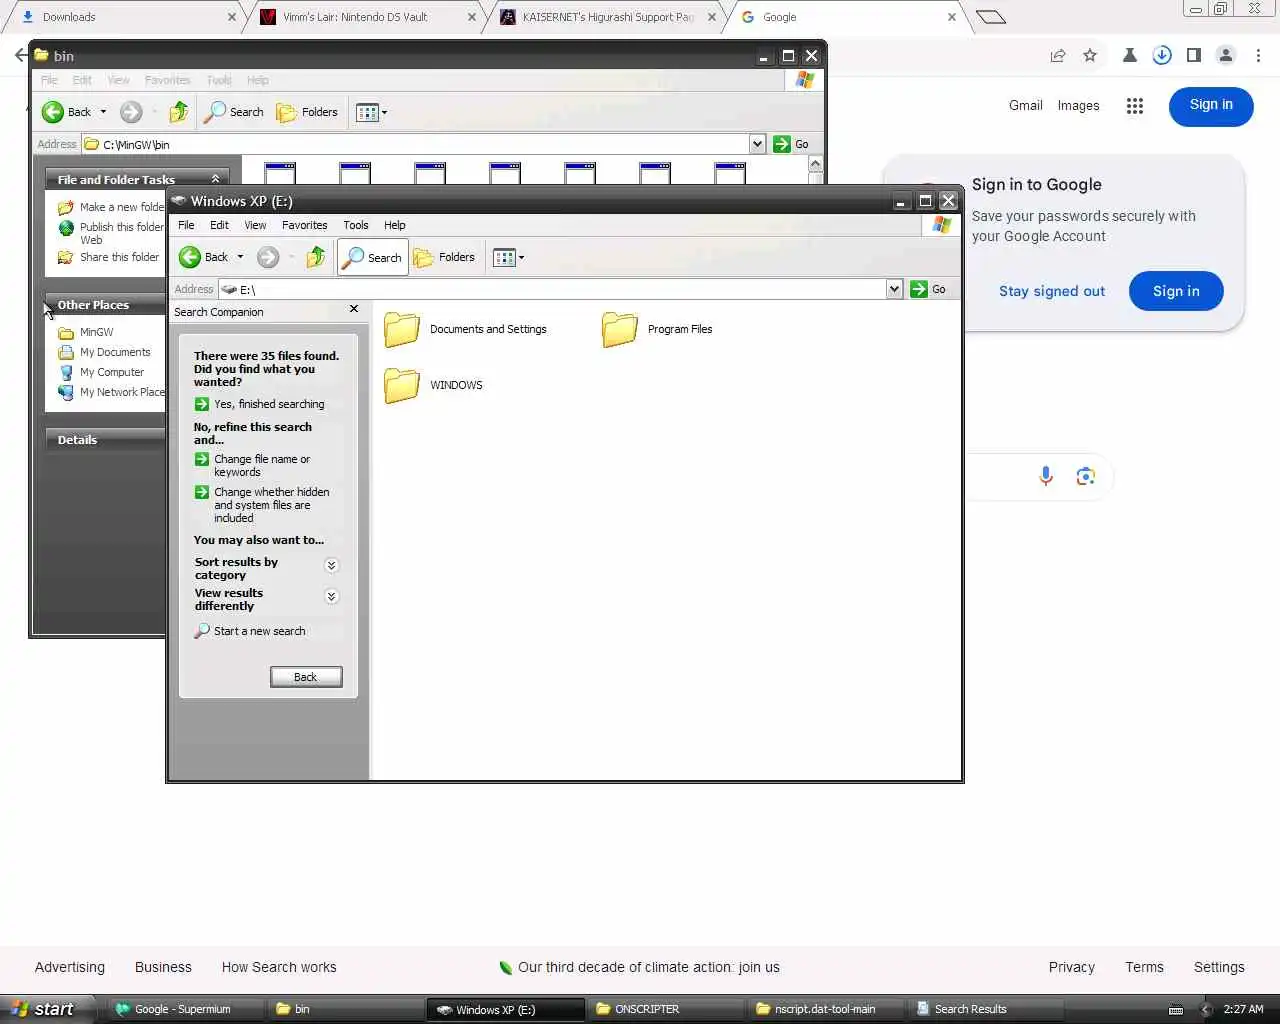This screenshot has width=1280, height=1024.
Task: Toggle Search button in Windows XP (E:) toolbar
Action: coord(372,257)
